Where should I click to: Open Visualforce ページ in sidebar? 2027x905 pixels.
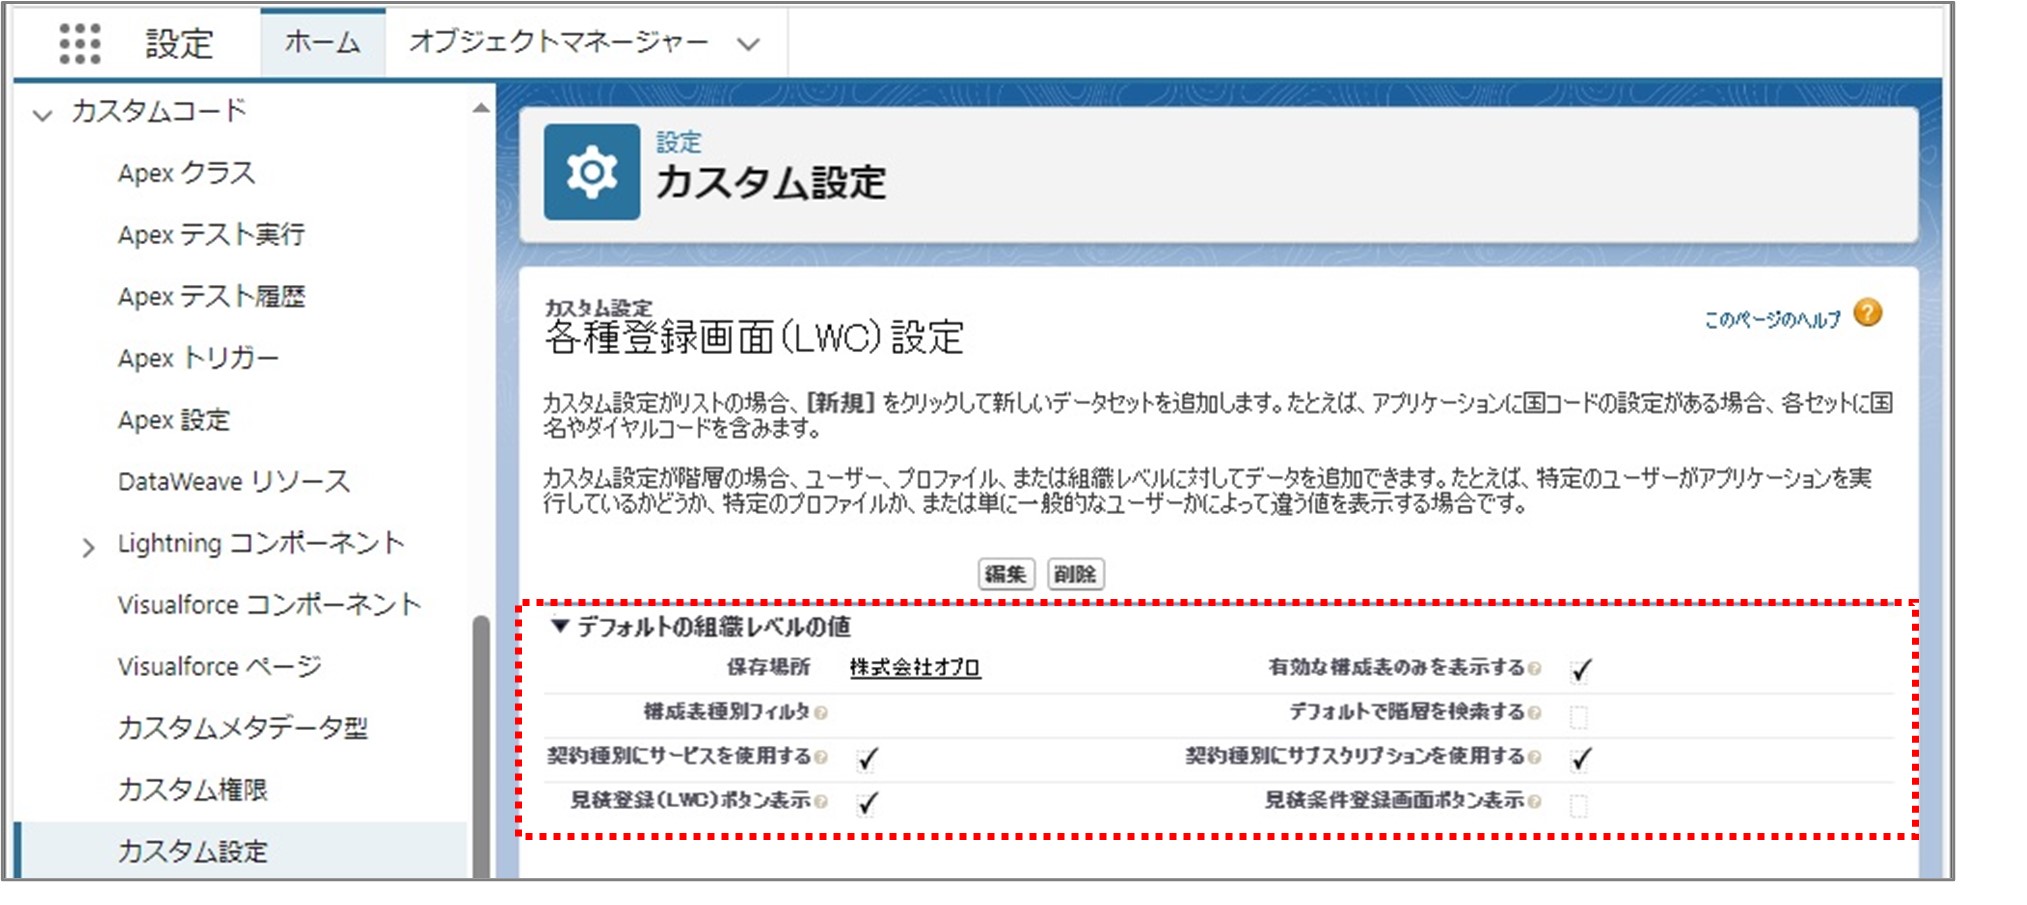pos(220,666)
